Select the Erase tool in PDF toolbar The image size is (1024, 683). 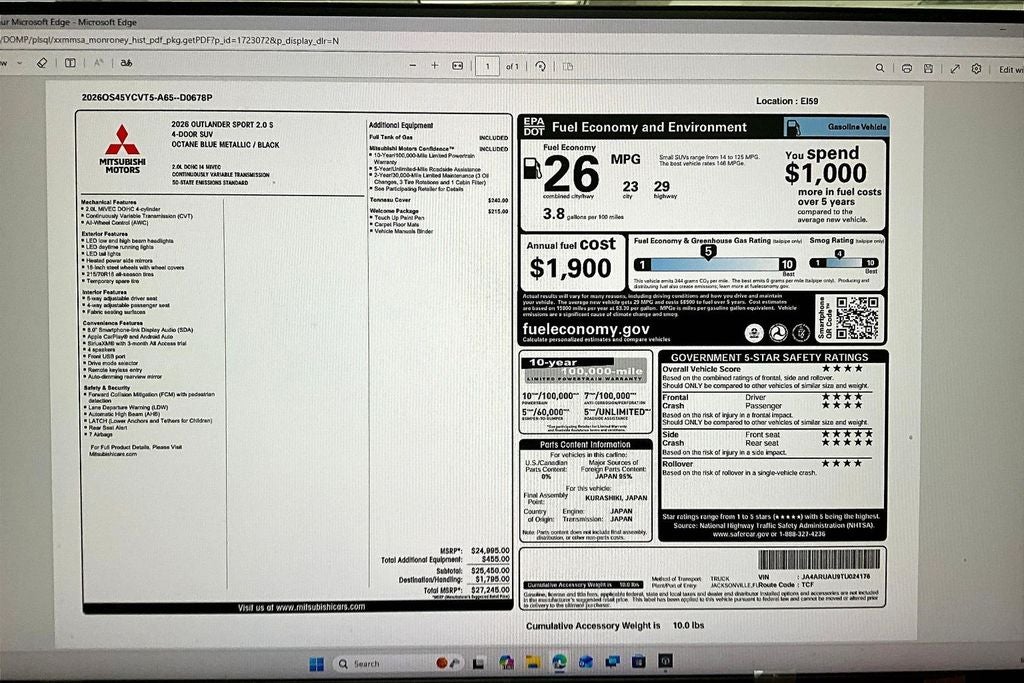[x=42, y=63]
